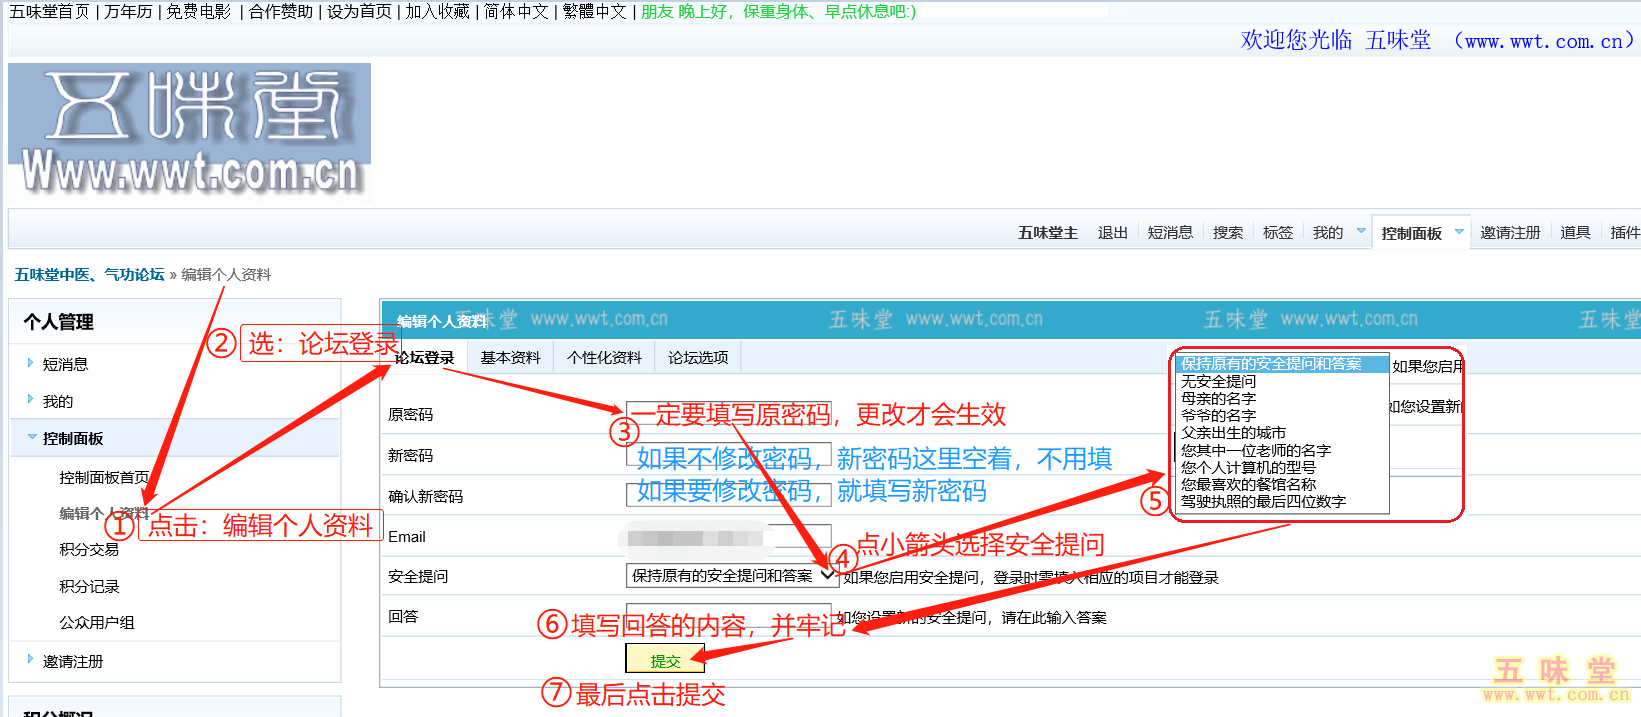Click 退出 in the navigation bar
The width and height of the screenshot is (1641, 717).
pos(1112,233)
